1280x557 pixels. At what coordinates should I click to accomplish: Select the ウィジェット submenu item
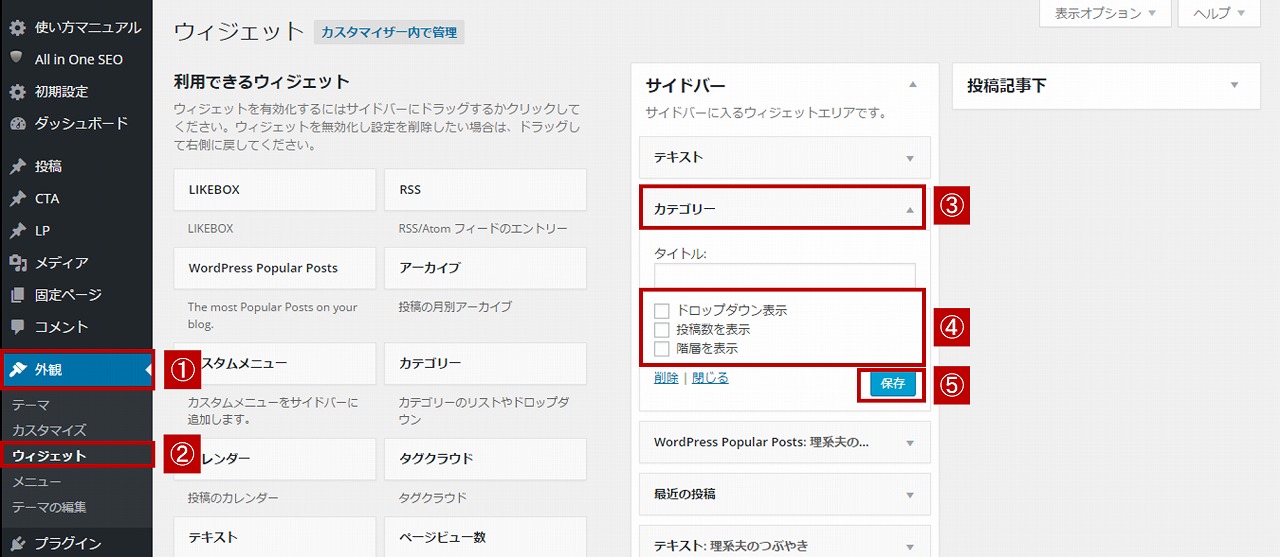pos(49,456)
